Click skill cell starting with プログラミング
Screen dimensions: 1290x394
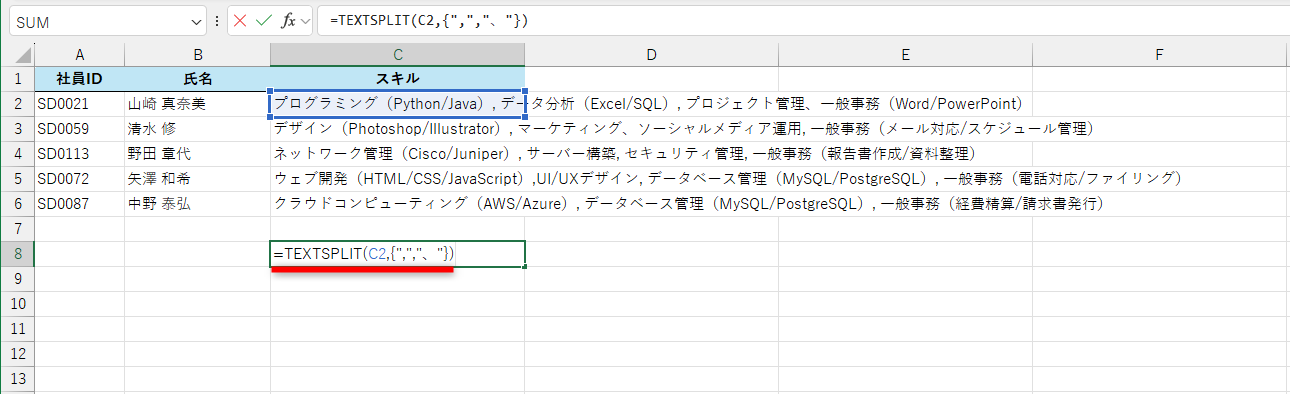click(x=397, y=103)
